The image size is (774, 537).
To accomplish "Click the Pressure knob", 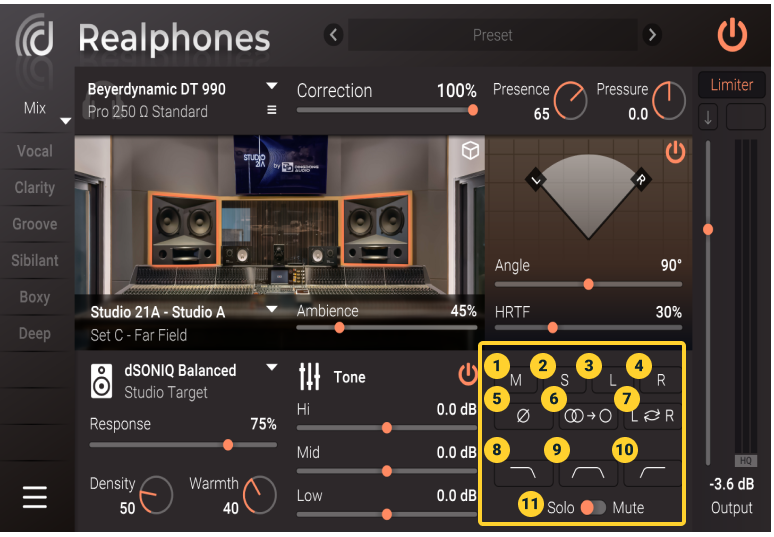I will (669, 100).
